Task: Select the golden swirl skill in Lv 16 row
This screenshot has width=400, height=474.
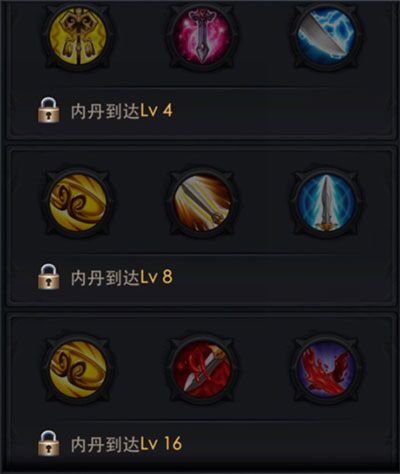Action: click(x=77, y=369)
